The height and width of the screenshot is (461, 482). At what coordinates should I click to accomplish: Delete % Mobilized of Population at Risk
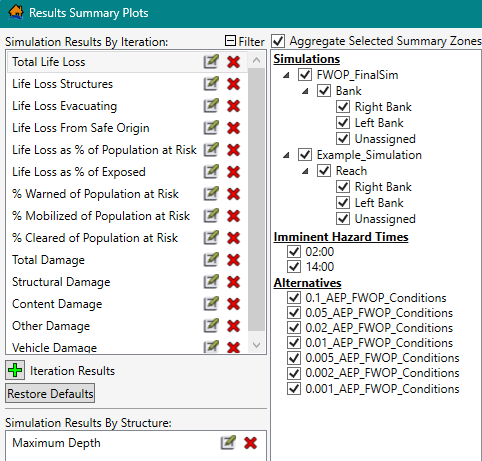tap(233, 216)
